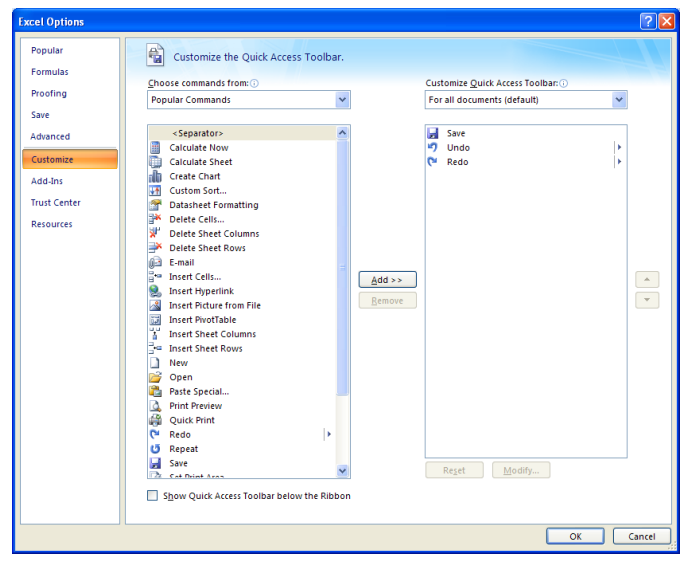This screenshot has height=564, width=690.
Task: Confirm with the OK button
Action: [x=575, y=536]
